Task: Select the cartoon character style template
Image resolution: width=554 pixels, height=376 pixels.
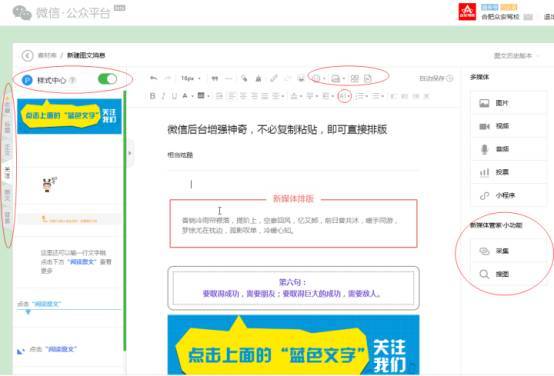Action: point(49,184)
